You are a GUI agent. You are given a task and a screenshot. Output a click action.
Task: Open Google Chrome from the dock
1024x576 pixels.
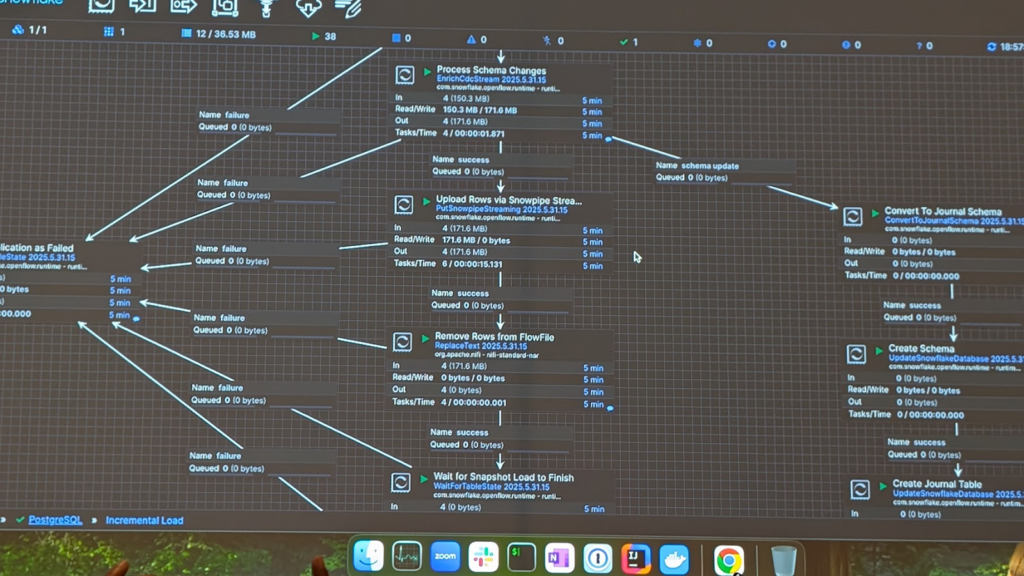[729, 560]
